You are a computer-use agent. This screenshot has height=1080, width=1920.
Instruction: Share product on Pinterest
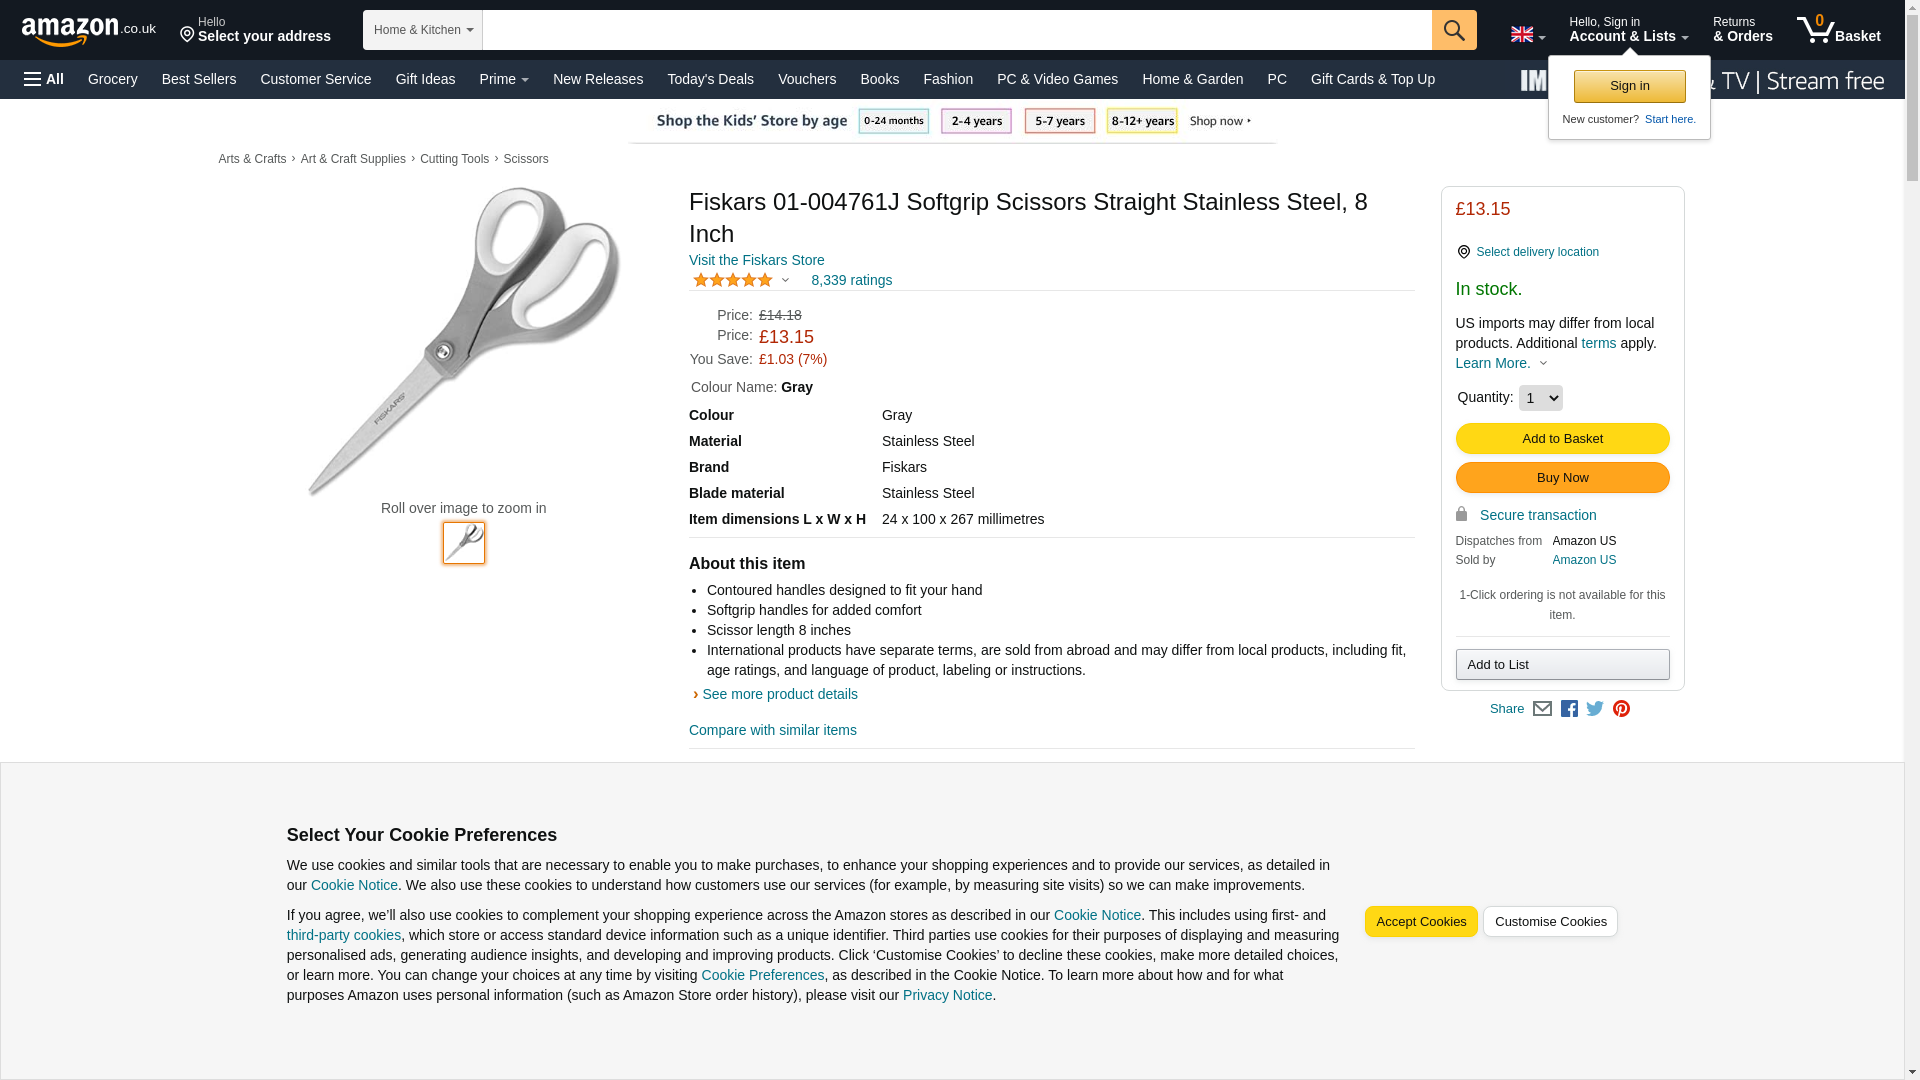point(1621,709)
